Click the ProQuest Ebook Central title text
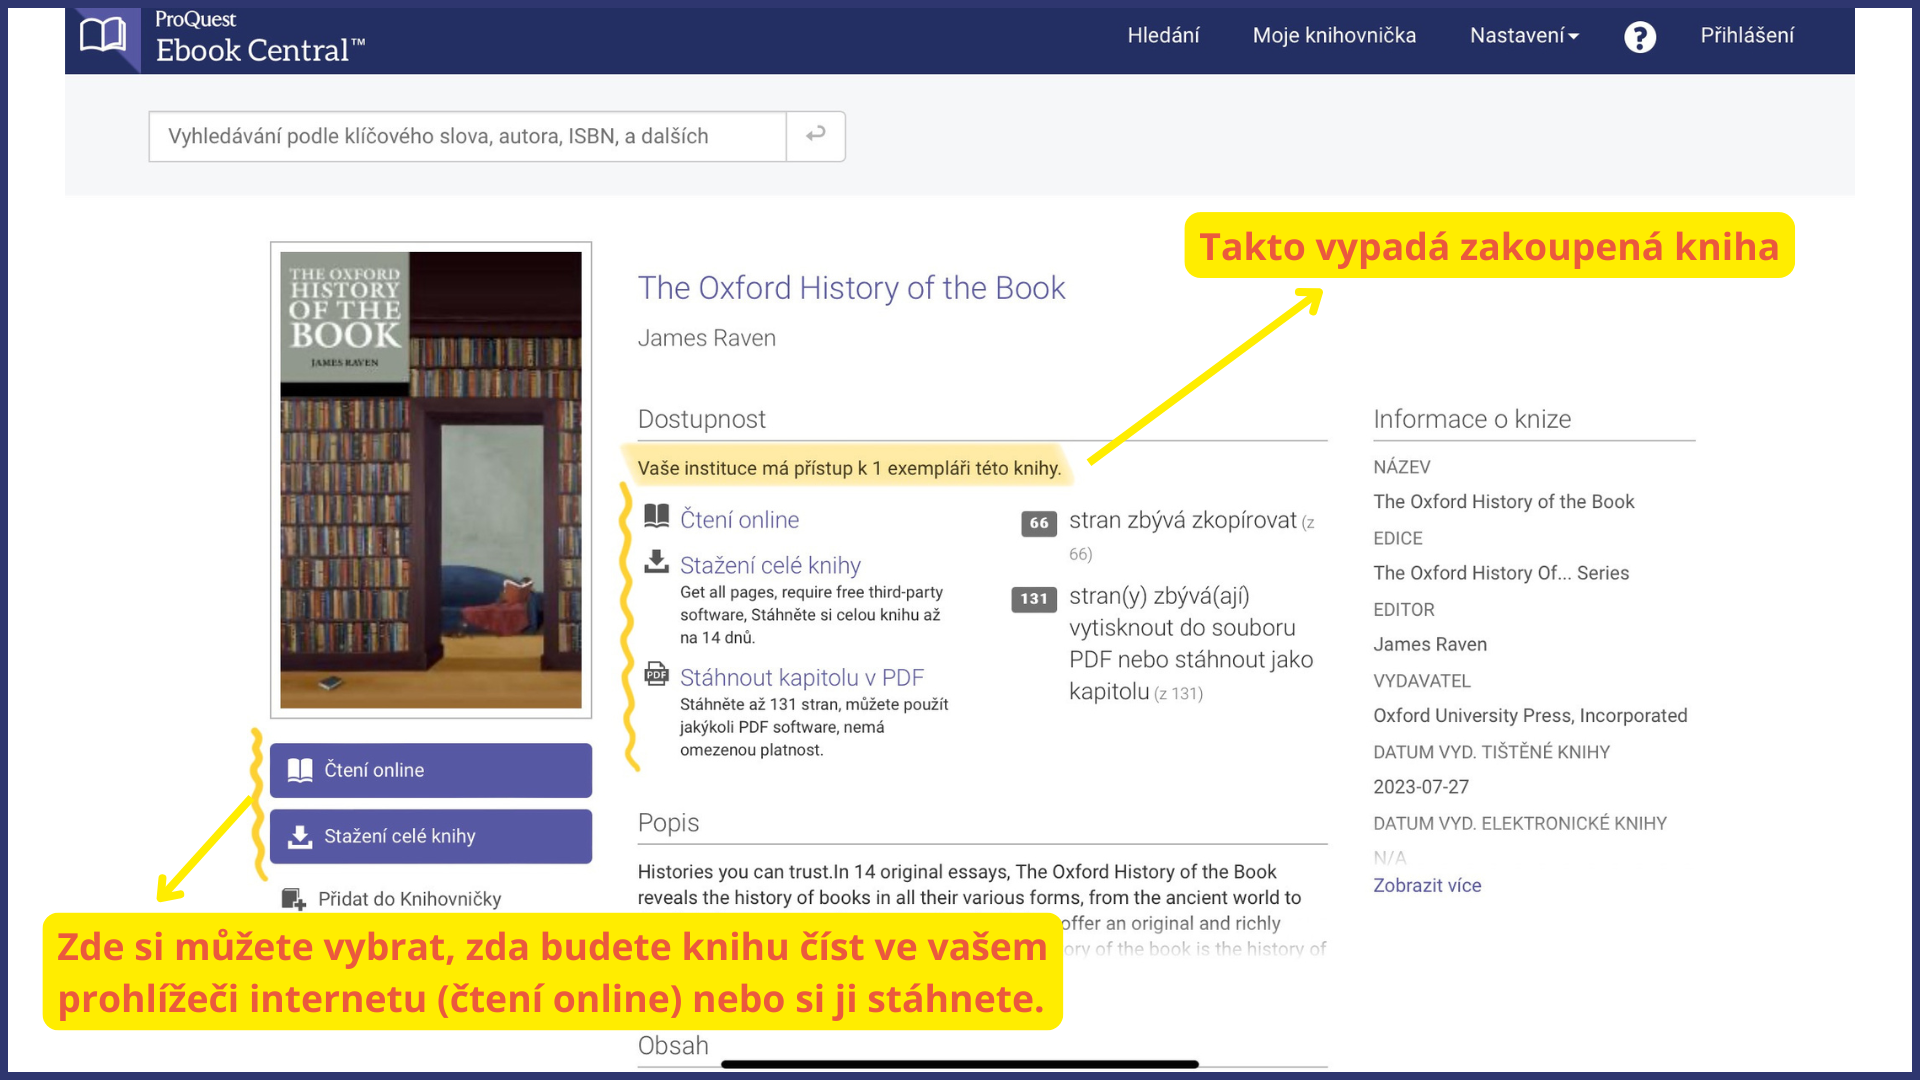 tap(260, 38)
